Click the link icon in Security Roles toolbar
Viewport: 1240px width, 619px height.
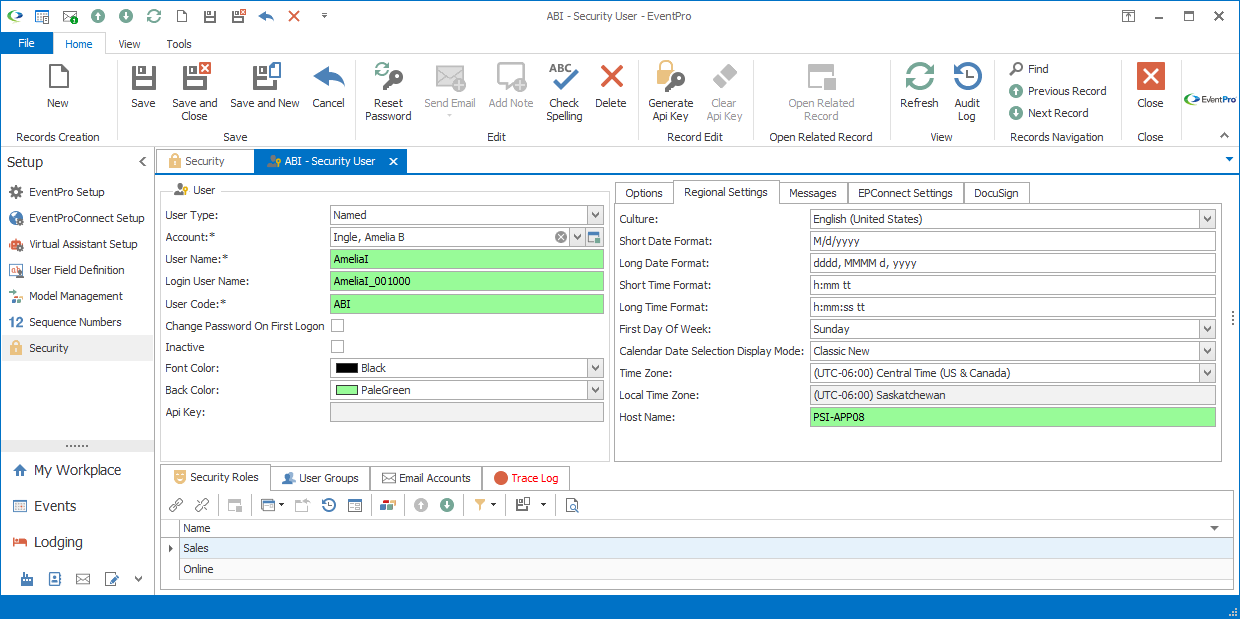[176, 505]
